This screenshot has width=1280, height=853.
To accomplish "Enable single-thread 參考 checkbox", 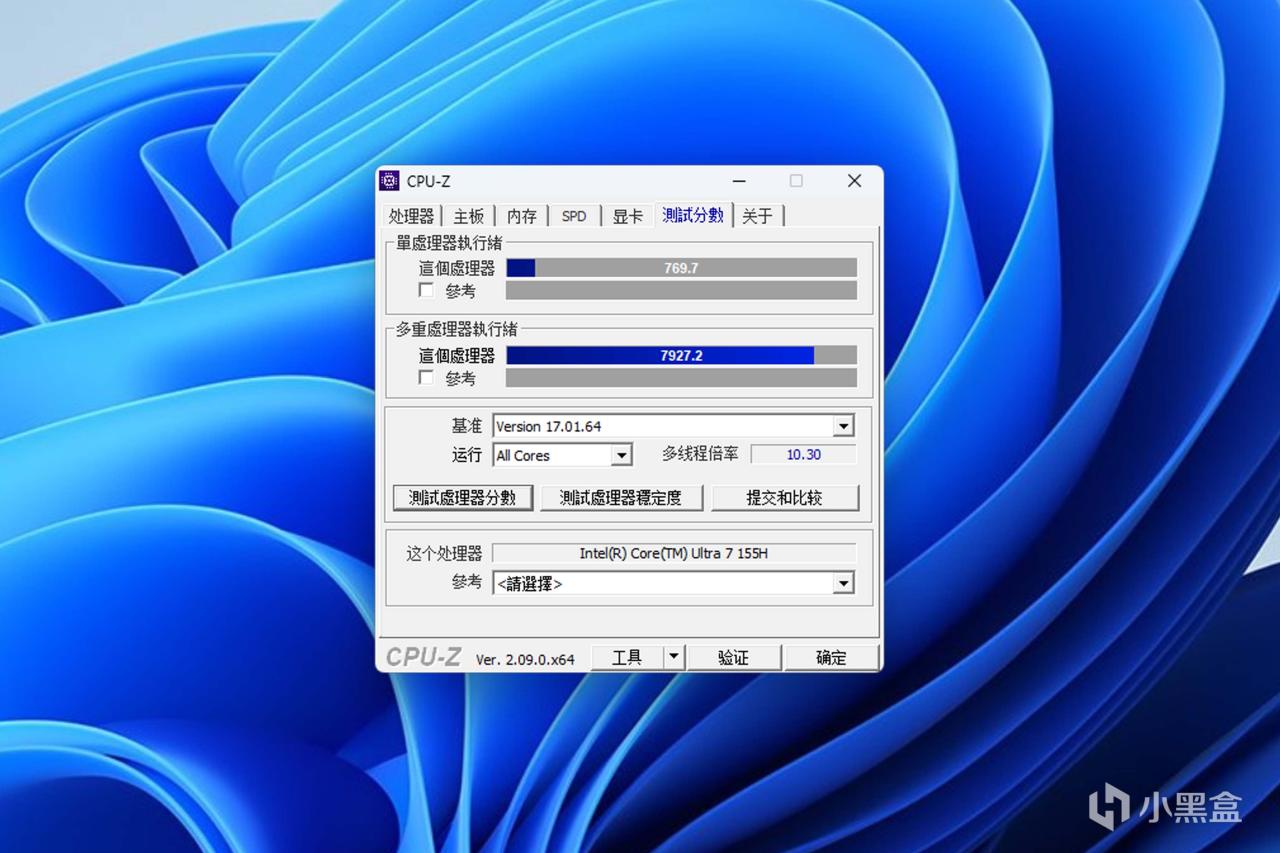I will pyautogui.click(x=427, y=290).
